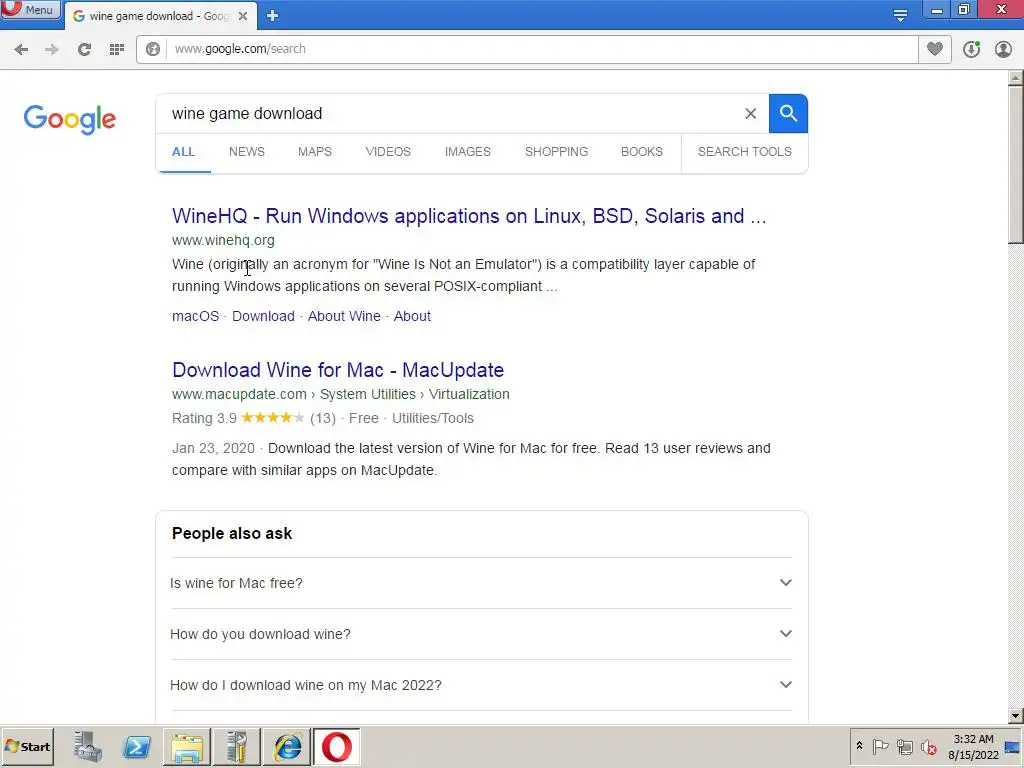Click the www.winehq.org URL text
Image resolution: width=1024 pixels, height=768 pixels.
[223, 240]
